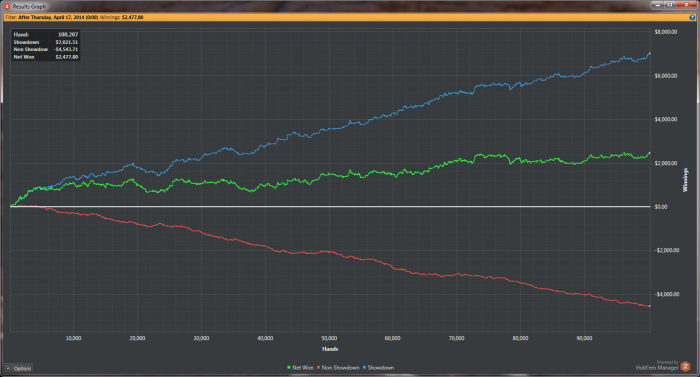Click the red Non Showdown line endpoint marker
The image size is (700, 377).
click(x=650, y=306)
